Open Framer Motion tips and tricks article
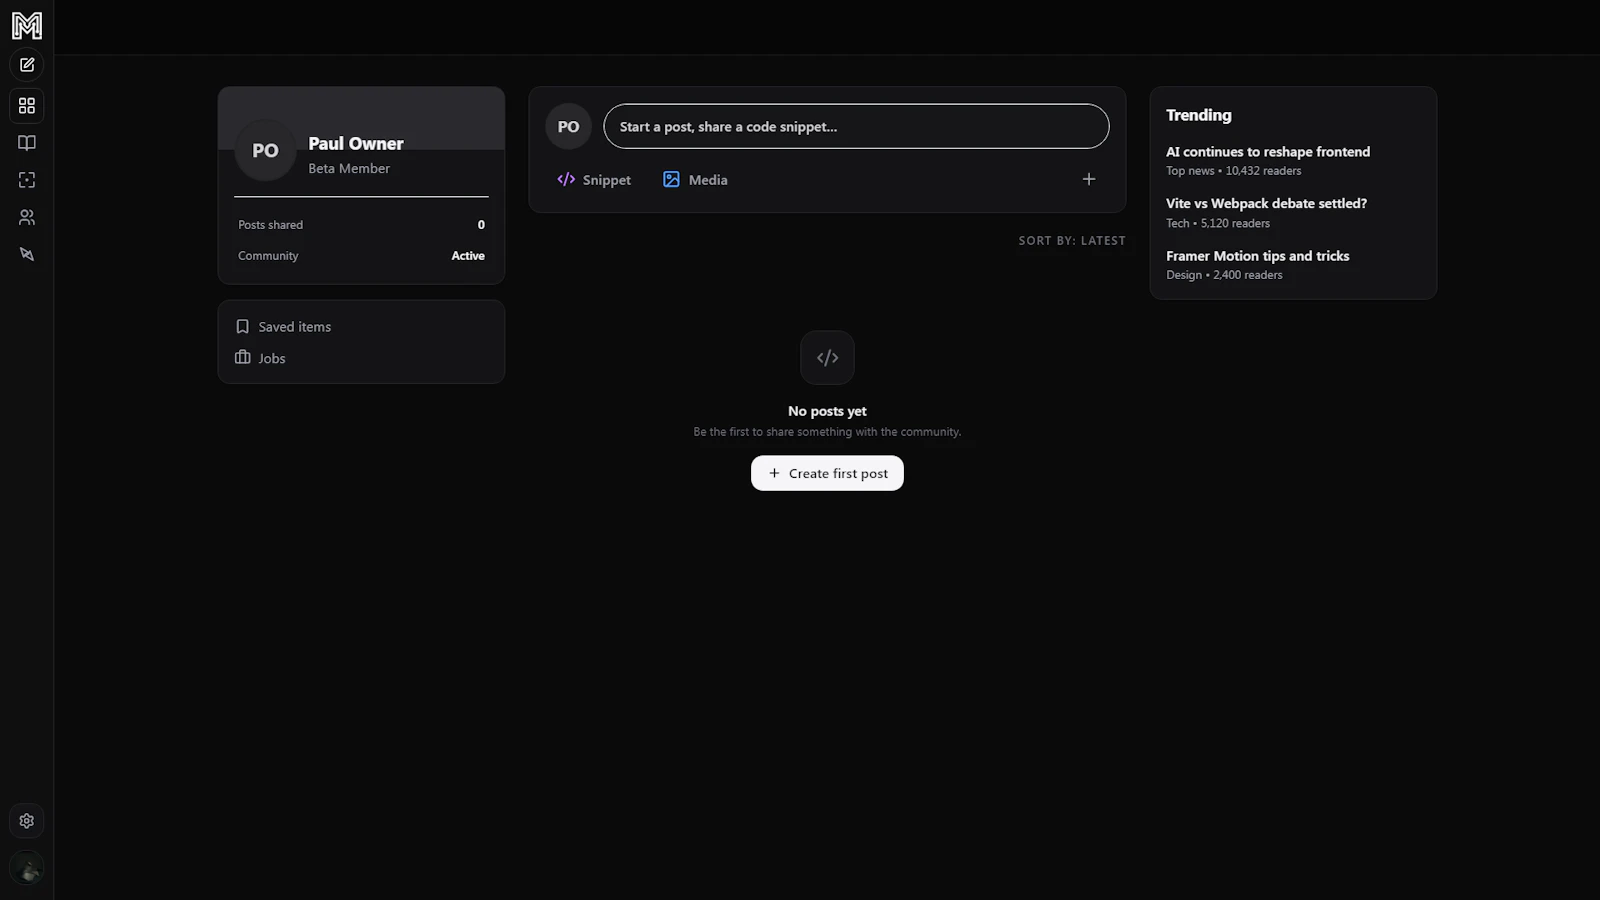 (1257, 256)
